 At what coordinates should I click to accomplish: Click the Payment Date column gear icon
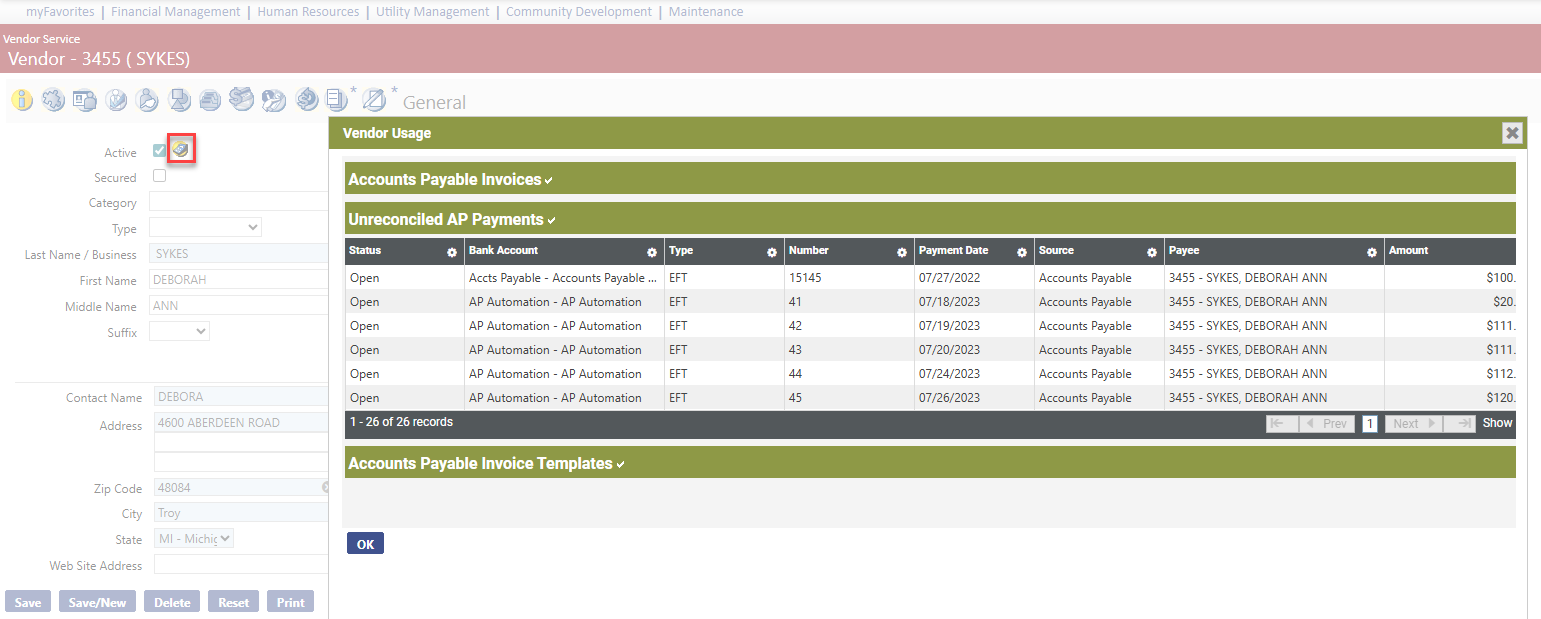1022,253
